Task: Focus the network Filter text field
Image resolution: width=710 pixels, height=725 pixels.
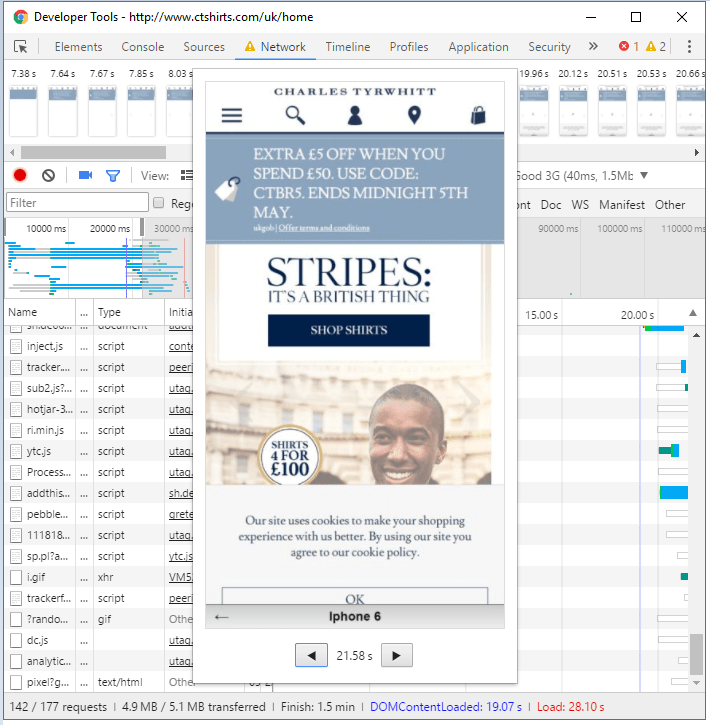Action: point(76,203)
